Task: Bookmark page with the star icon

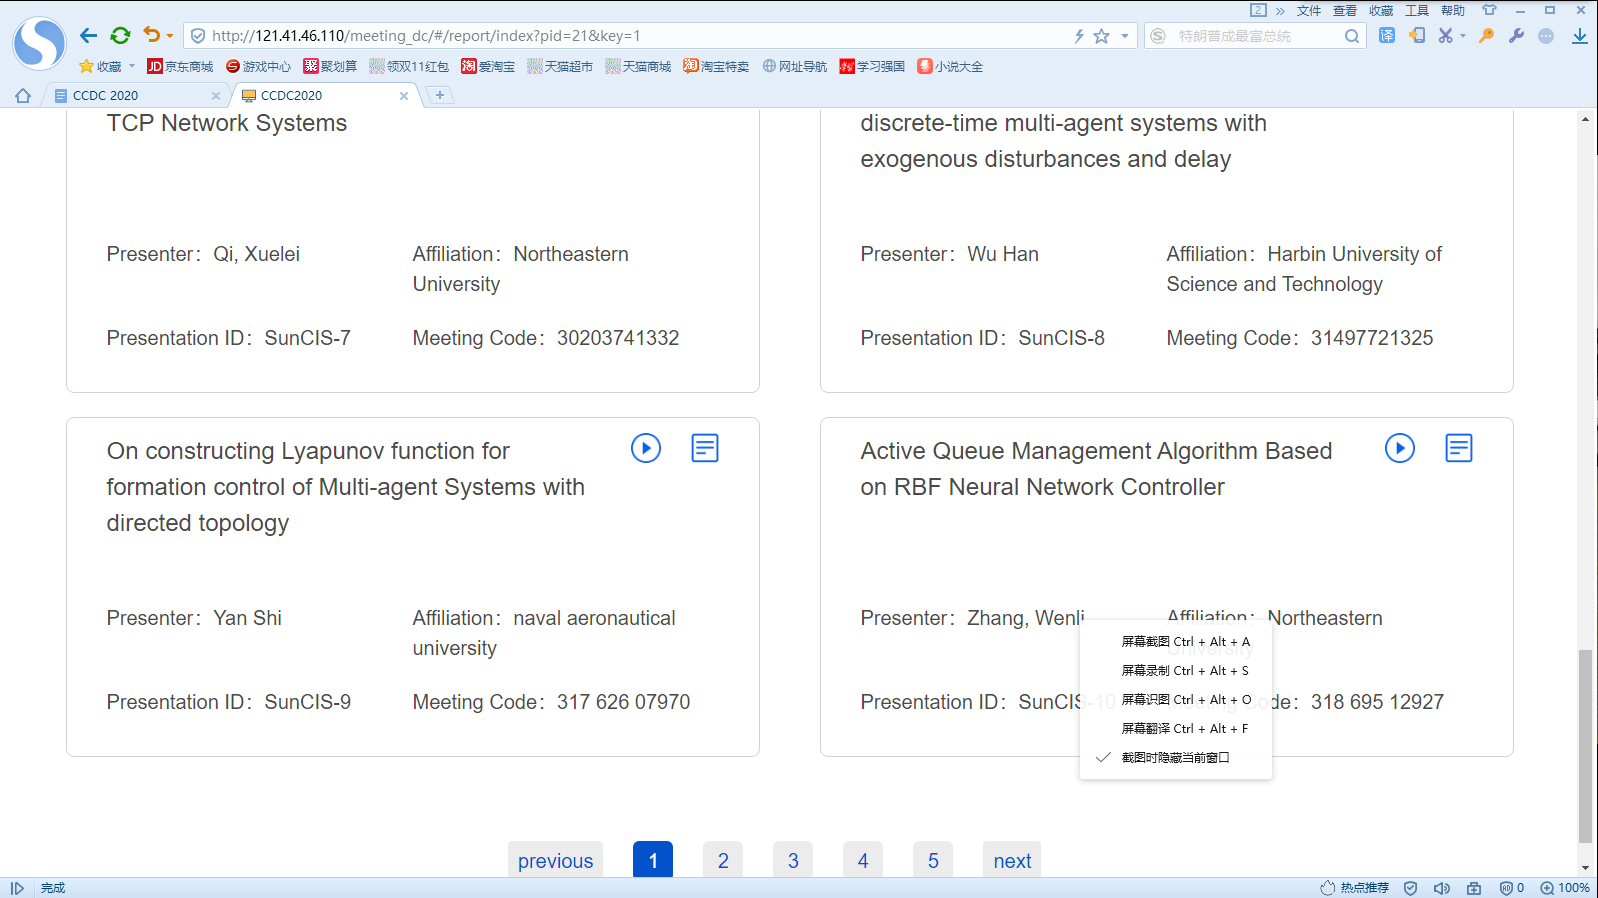Action: click(1101, 36)
